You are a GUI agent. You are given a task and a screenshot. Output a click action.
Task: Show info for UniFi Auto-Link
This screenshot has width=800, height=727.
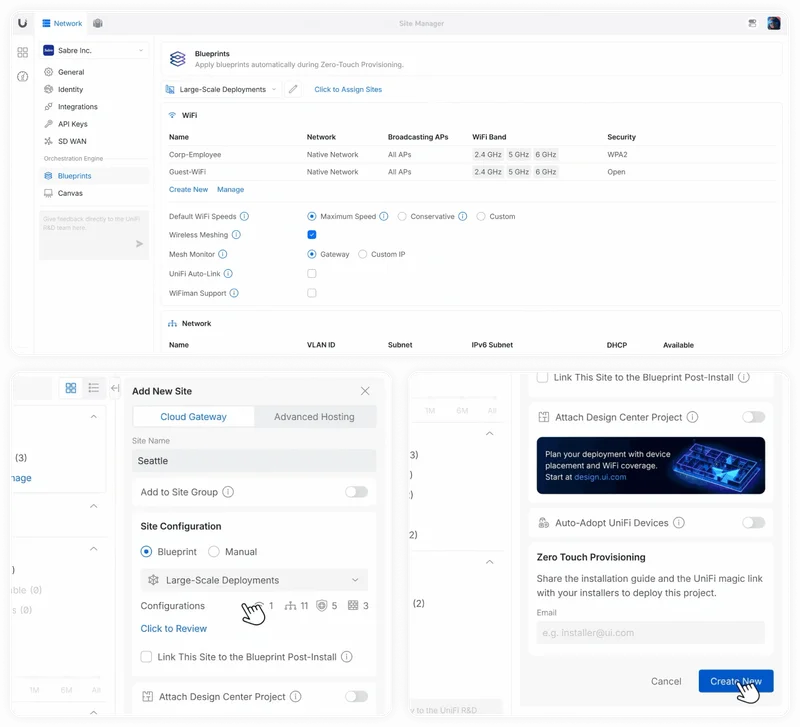coord(229,273)
